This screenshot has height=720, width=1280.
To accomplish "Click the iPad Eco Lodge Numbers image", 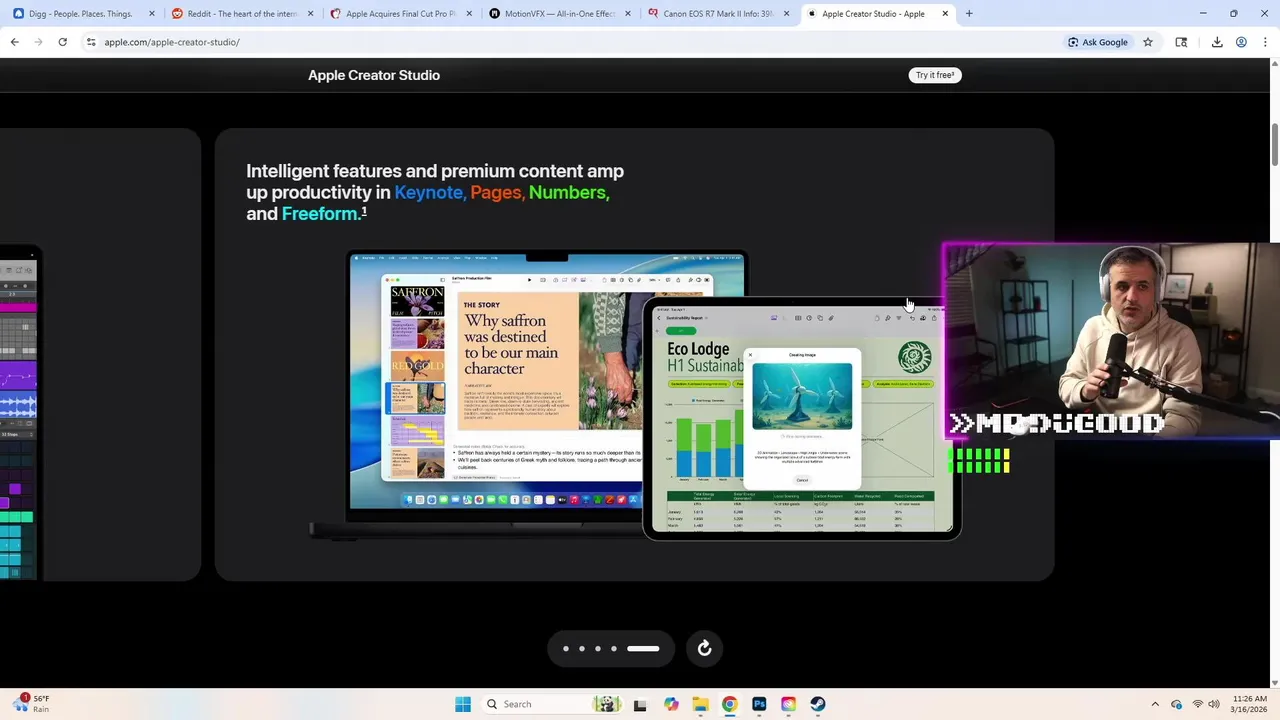I will point(800,418).
